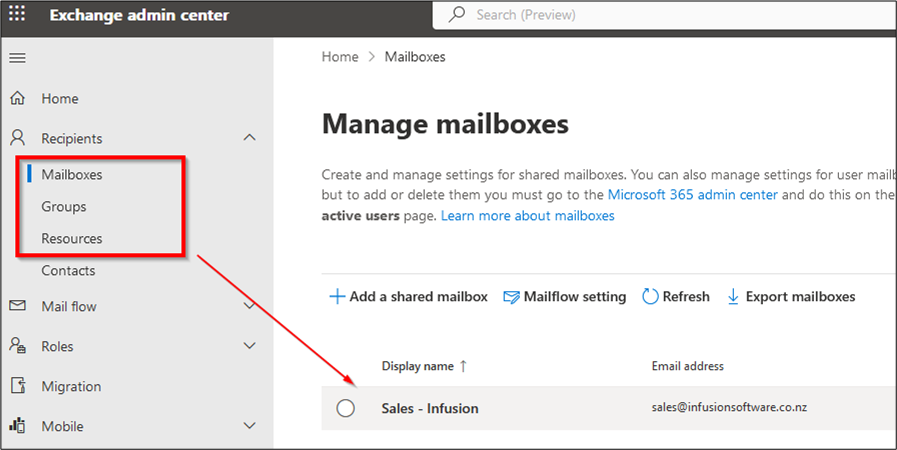
Task: Sort by Display name arrow icon
Action: pyautogui.click(x=463, y=366)
